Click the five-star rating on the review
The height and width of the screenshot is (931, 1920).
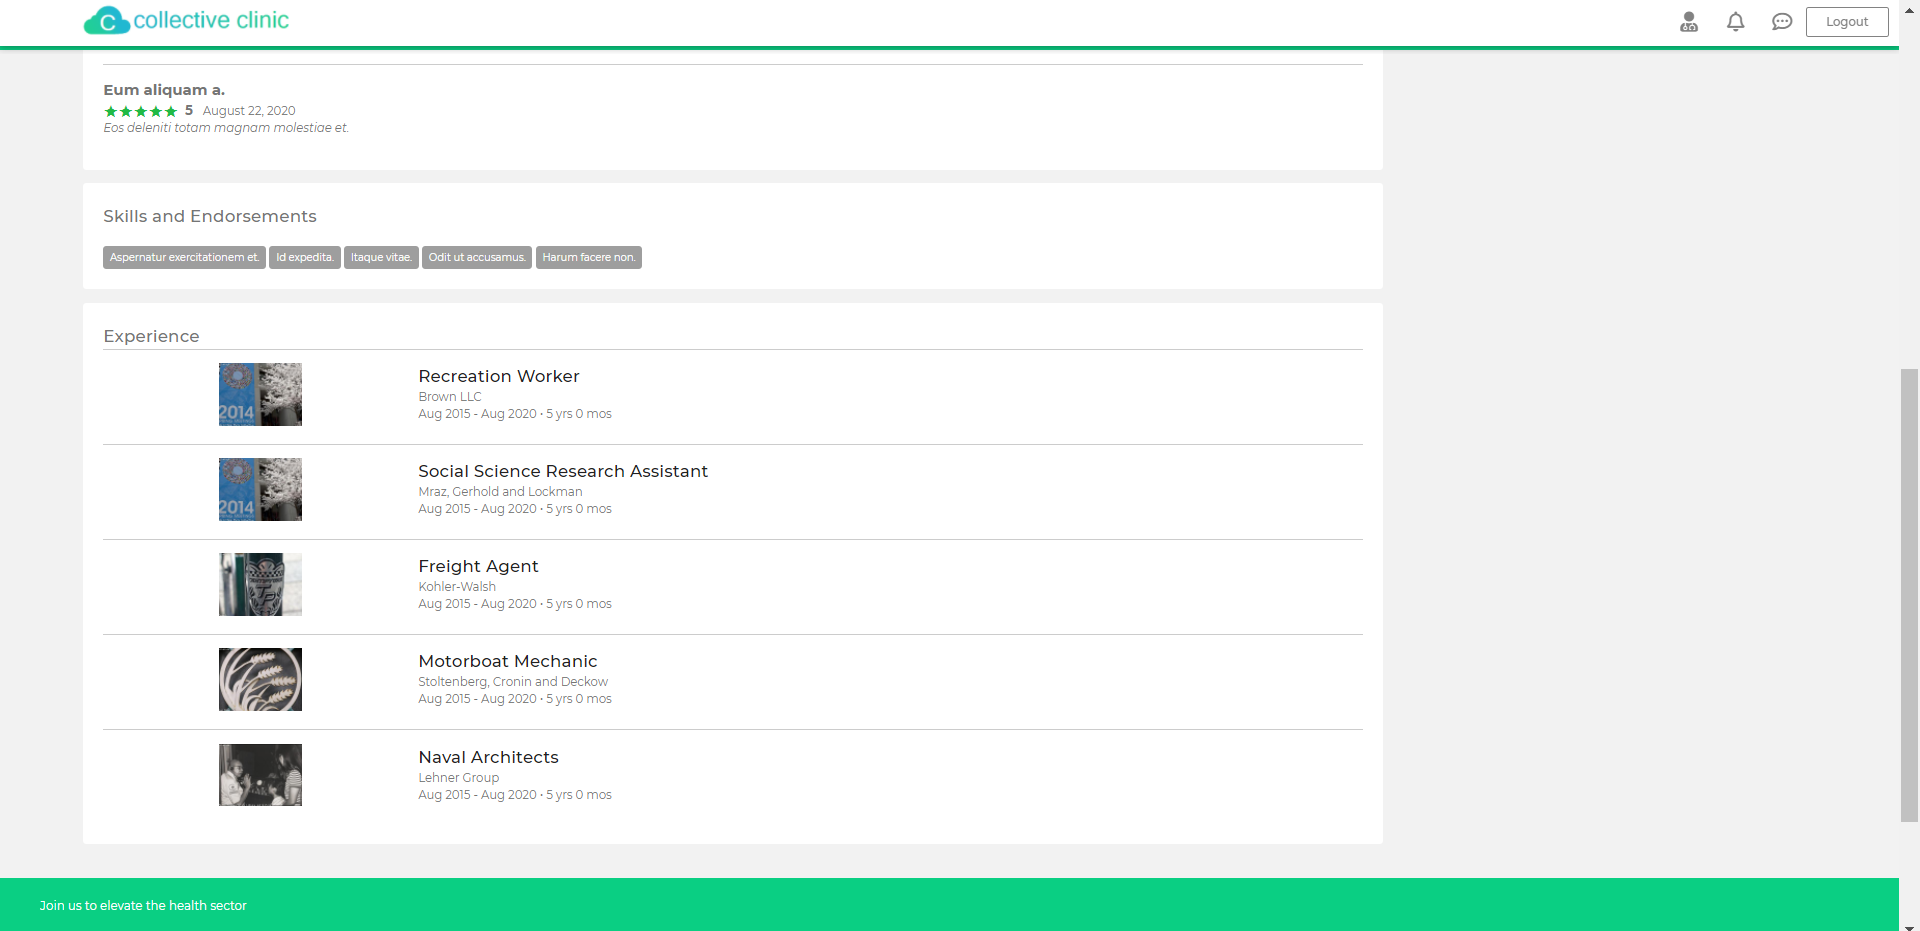point(141,111)
